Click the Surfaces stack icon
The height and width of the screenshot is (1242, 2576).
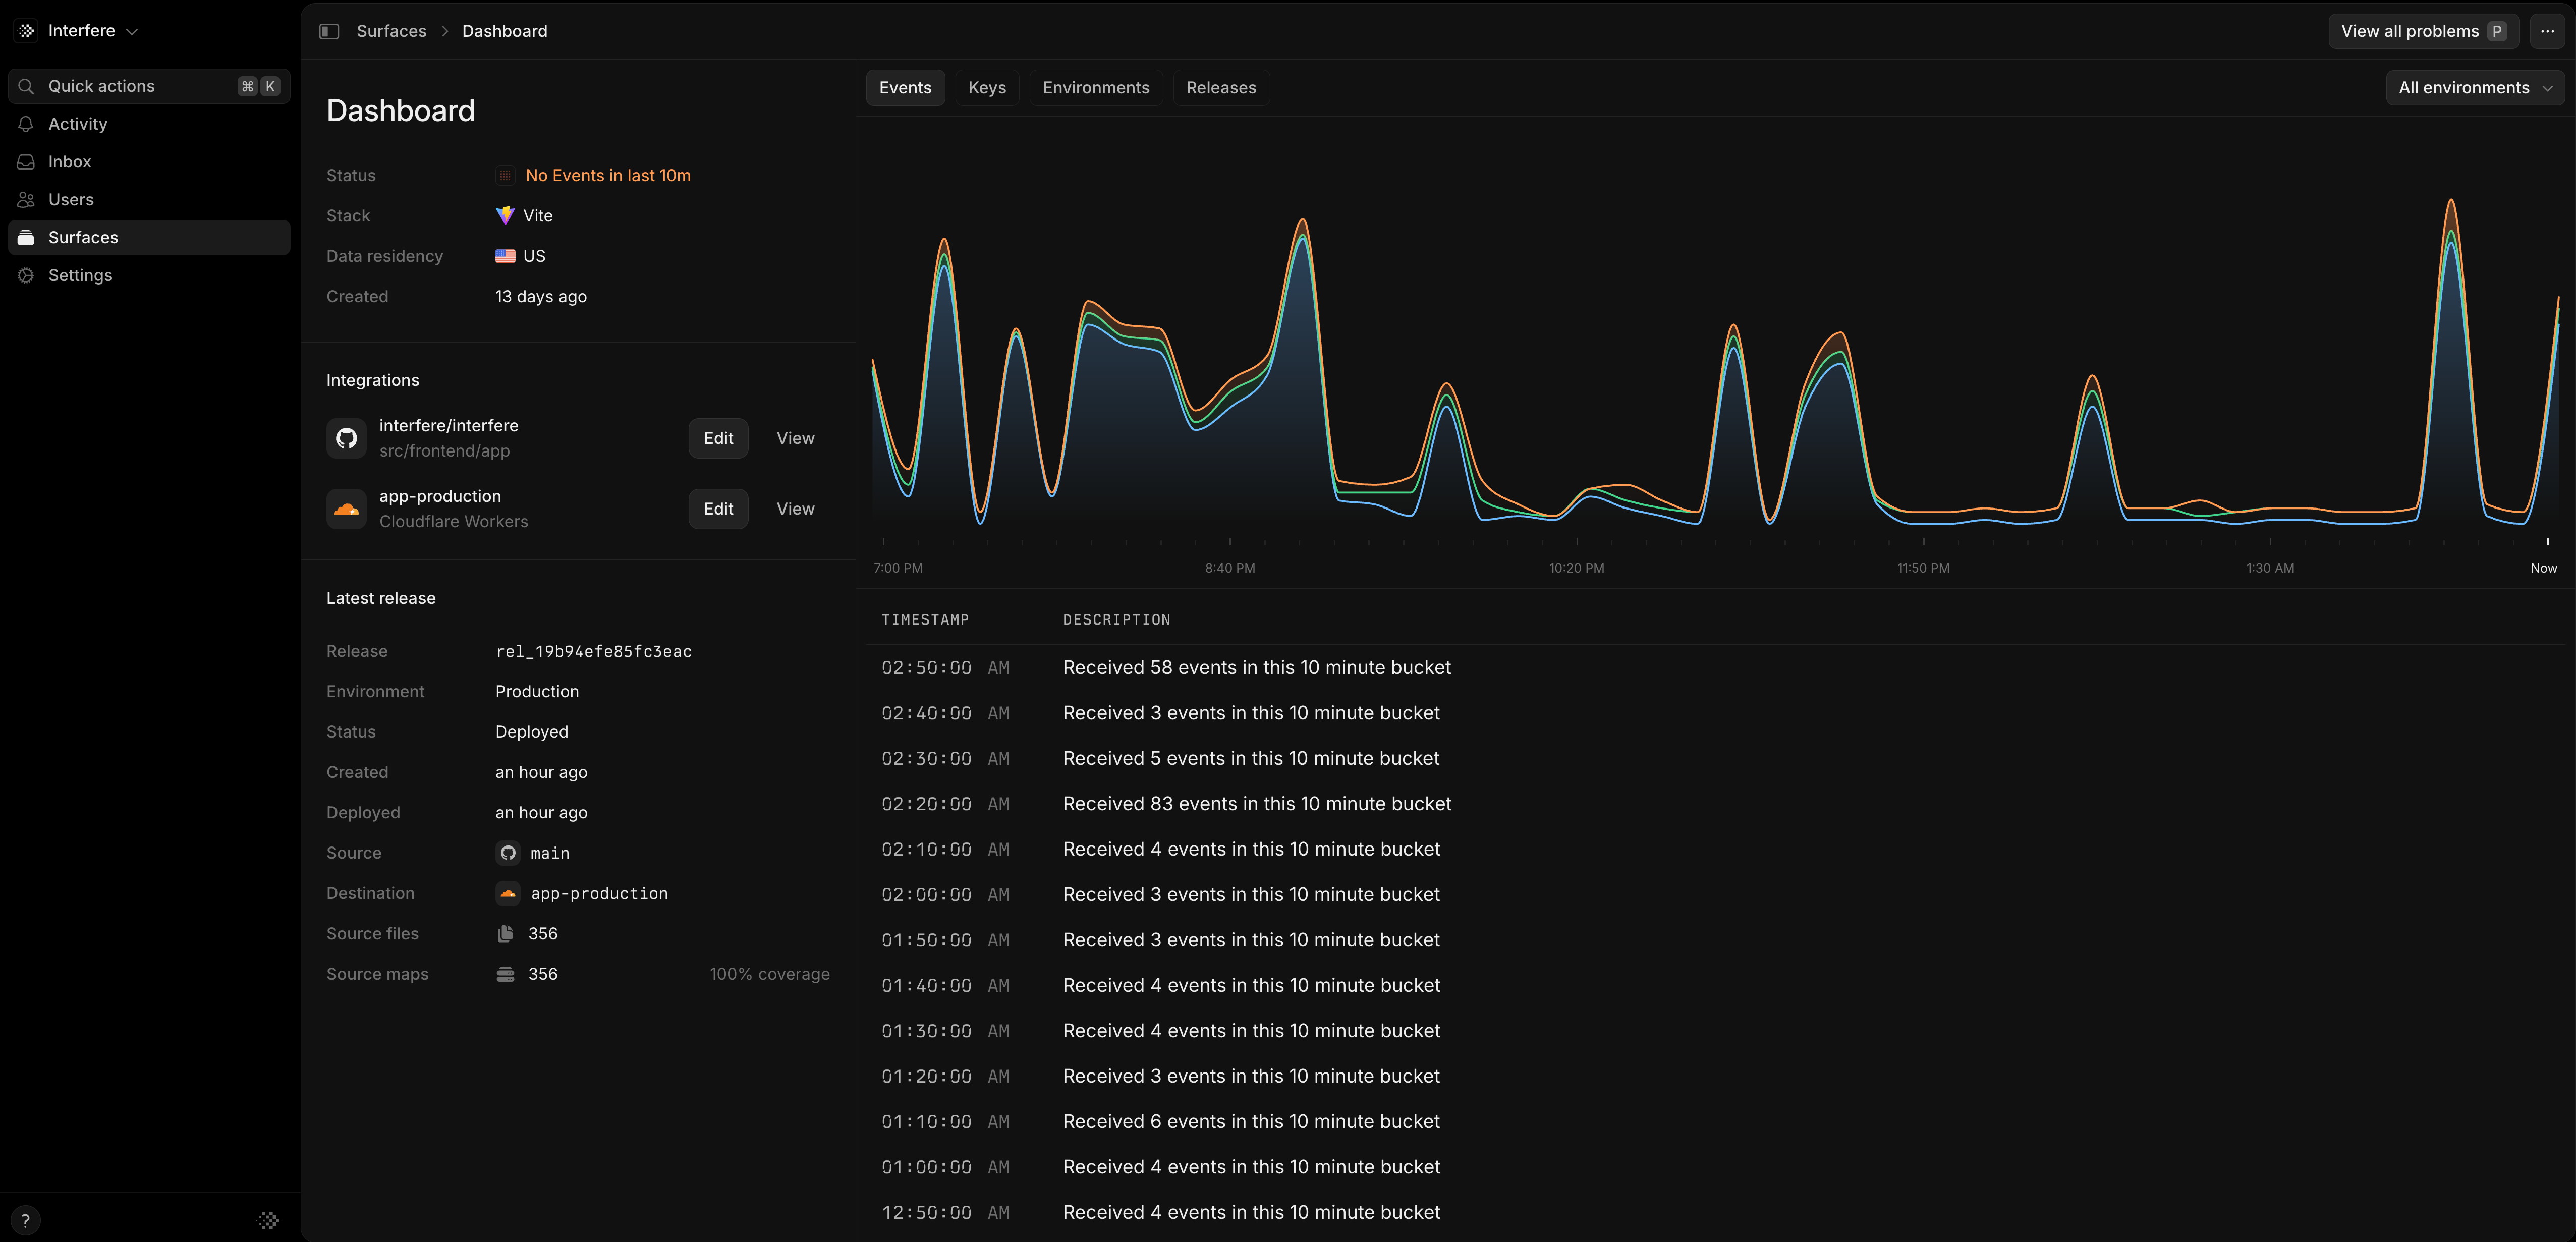(27, 238)
